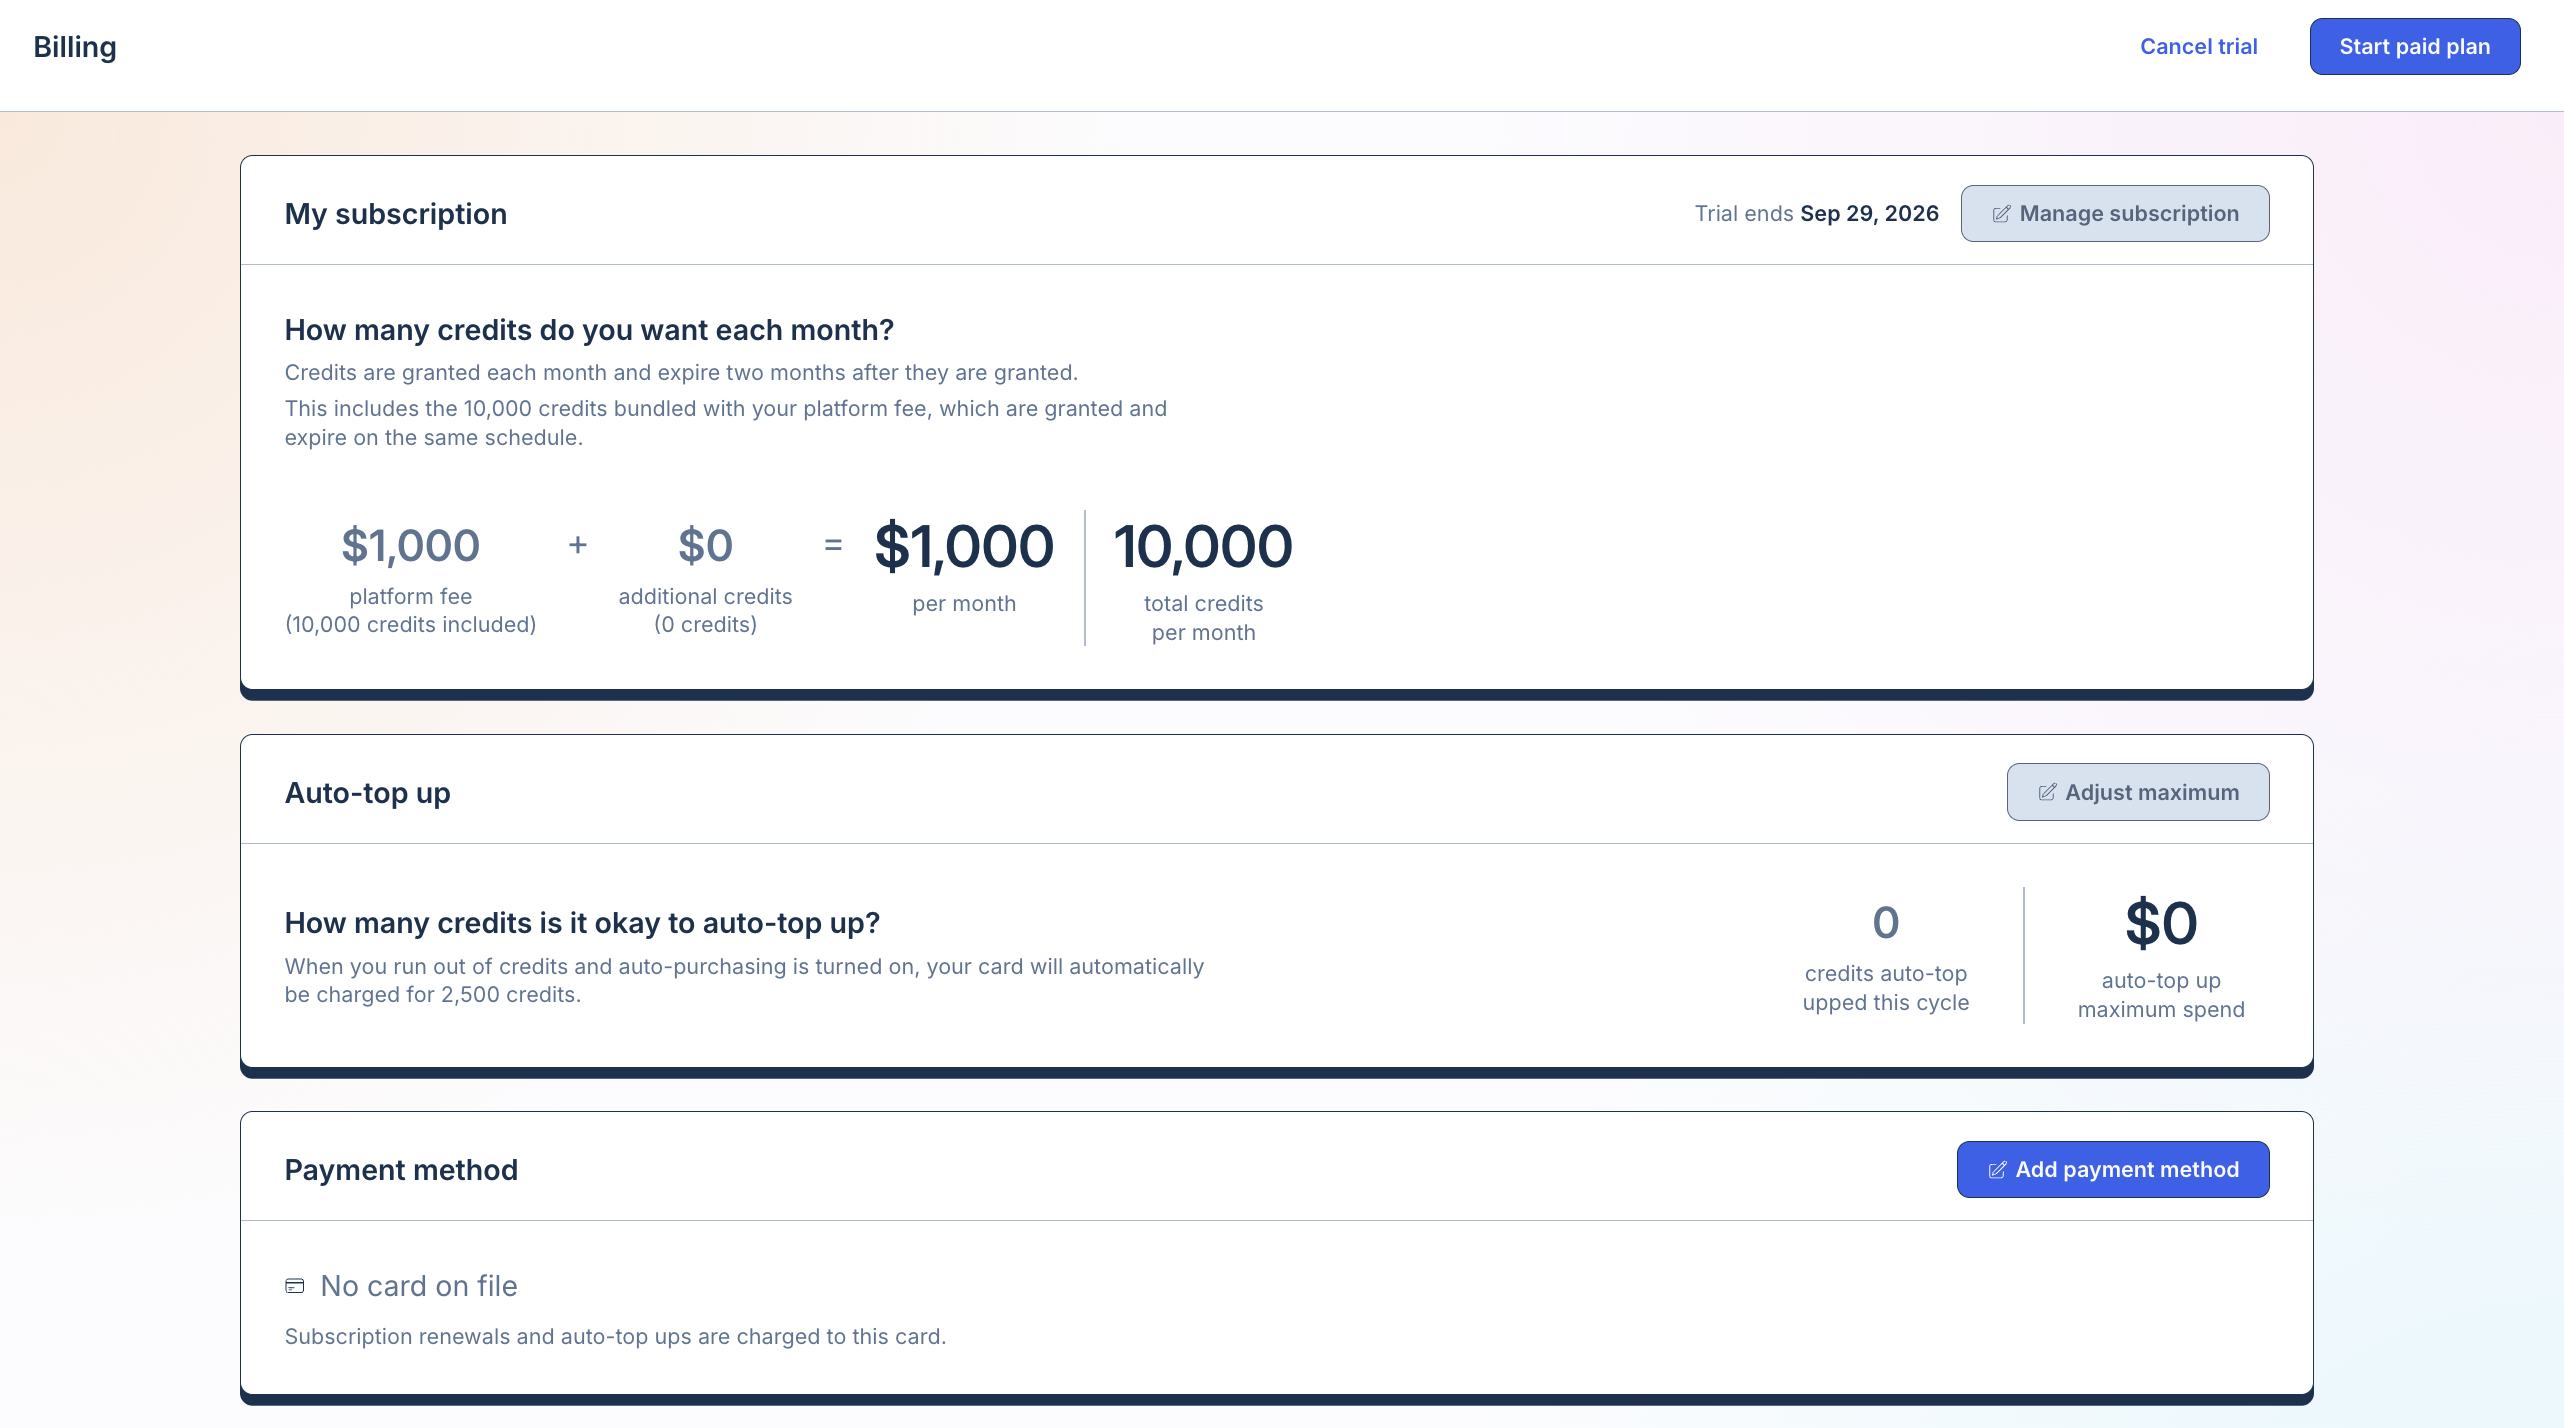Click the Billing page title
The image size is (2564, 1428).
(x=75, y=47)
